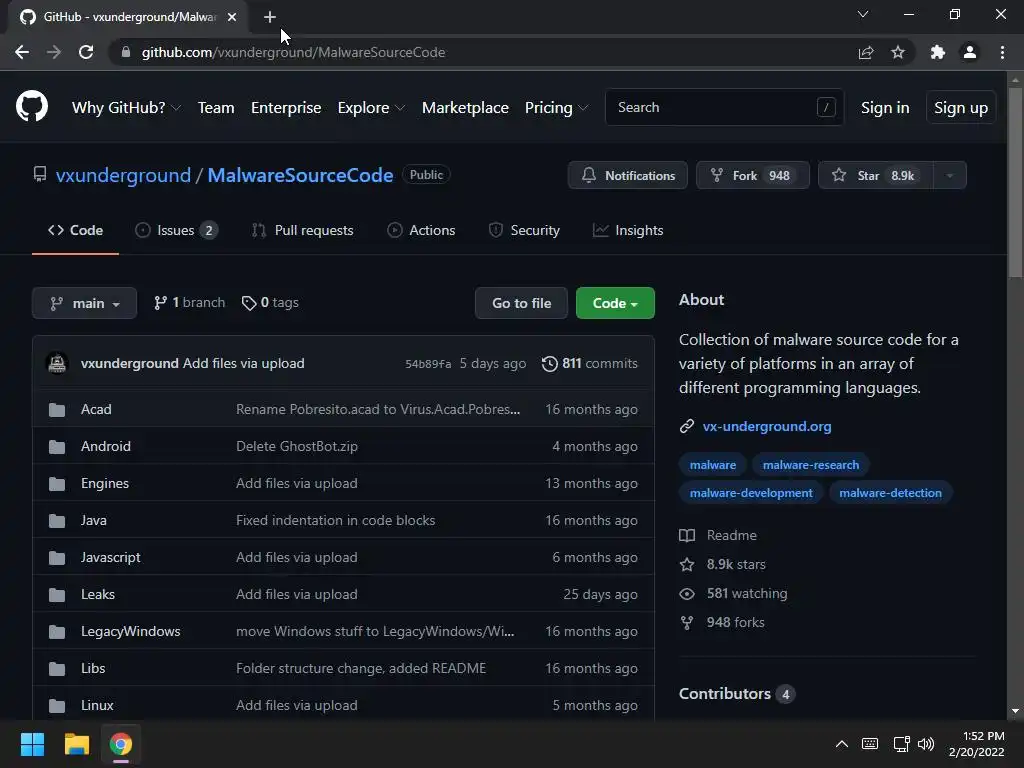Switch to the Insights tab
This screenshot has width=1024, height=768.
pyautogui.click(x=628, y=231)
